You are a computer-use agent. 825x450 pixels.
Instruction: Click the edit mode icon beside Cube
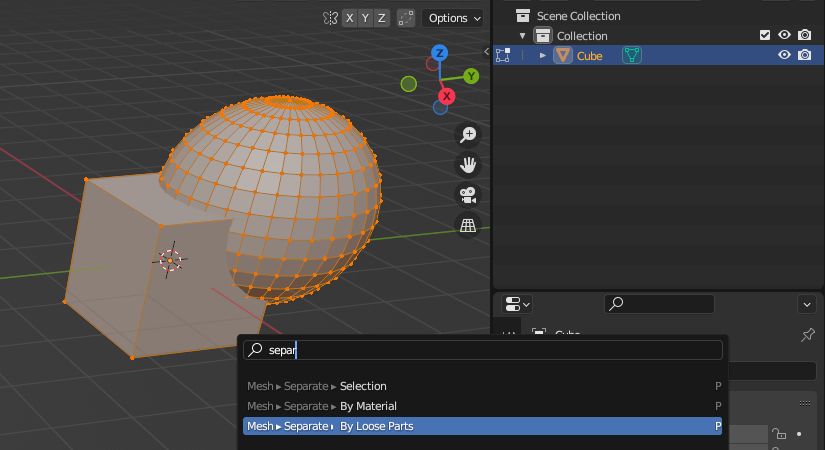click(x=502, y=55)
